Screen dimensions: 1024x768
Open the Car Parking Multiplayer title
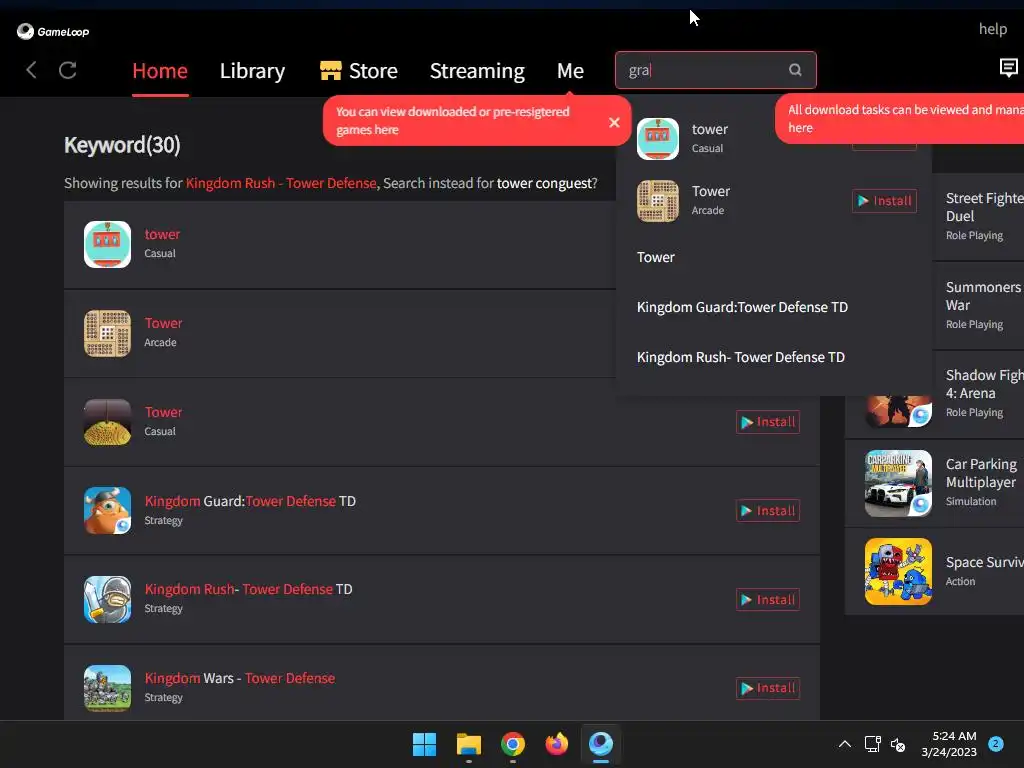pos(981,473)
